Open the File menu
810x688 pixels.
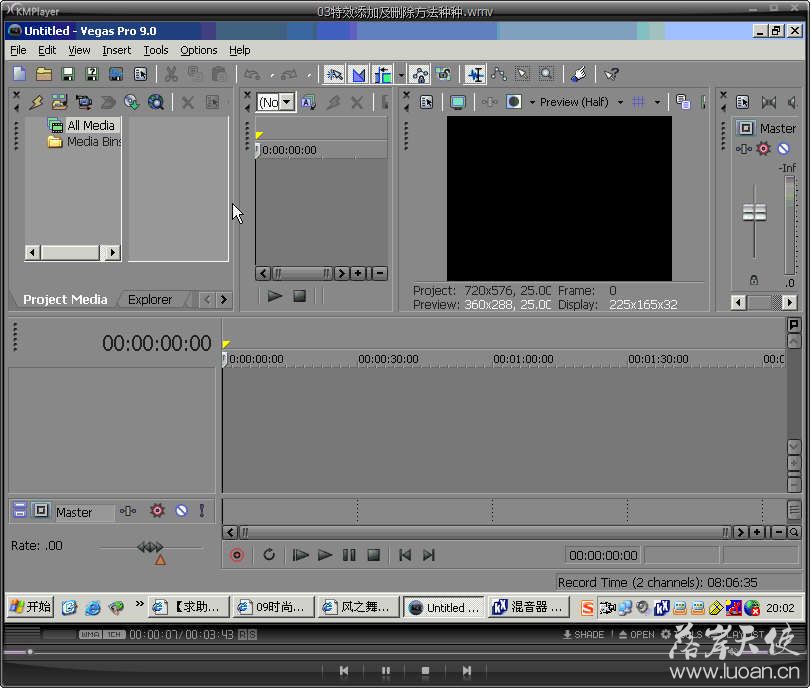click(18, 50)
